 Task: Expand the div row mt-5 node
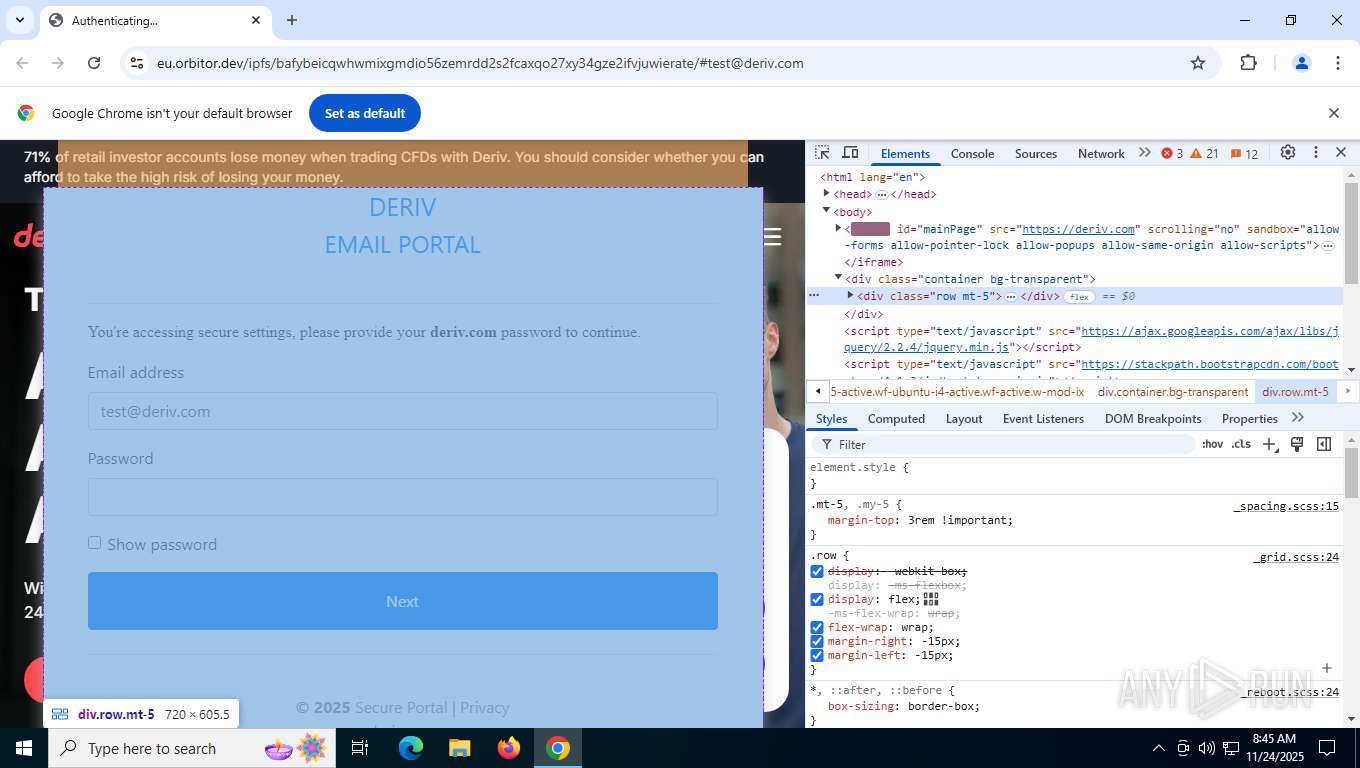(850, 296)
